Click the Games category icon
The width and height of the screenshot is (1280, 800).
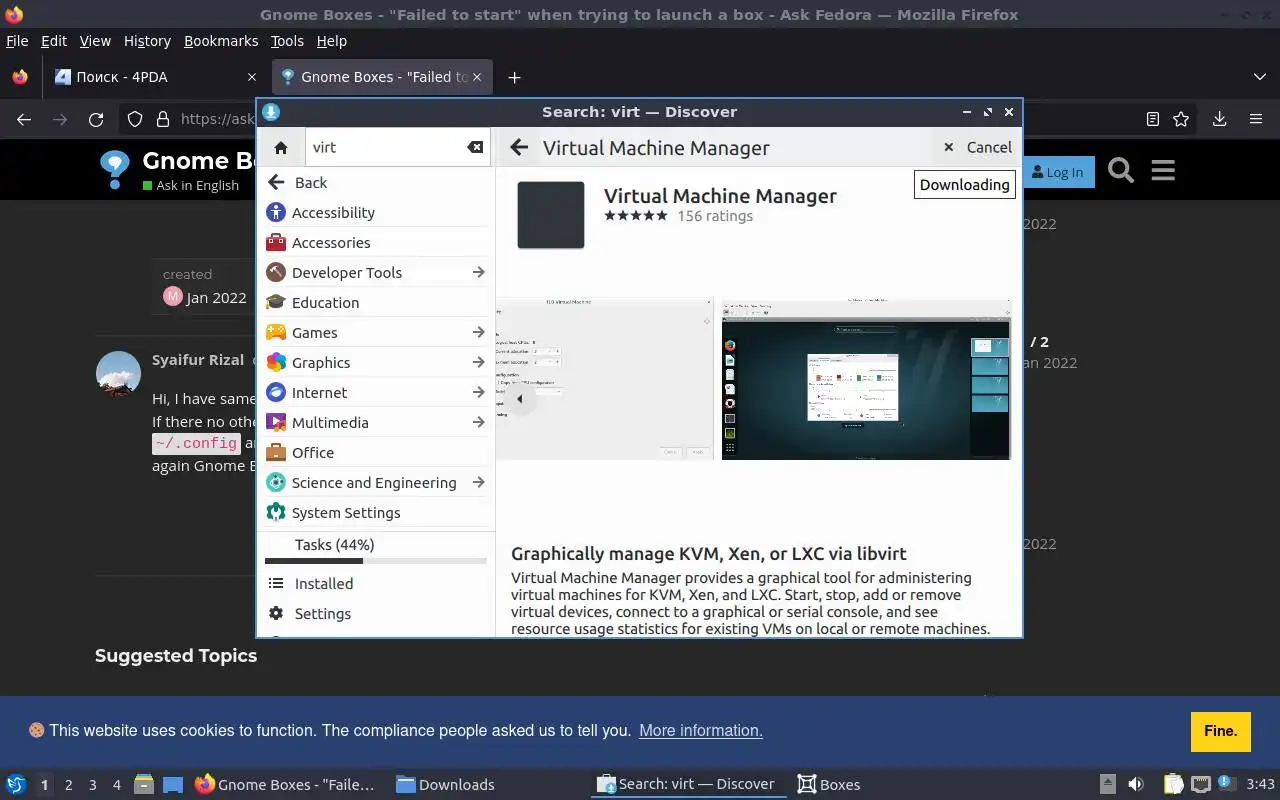tap(276, 332)
